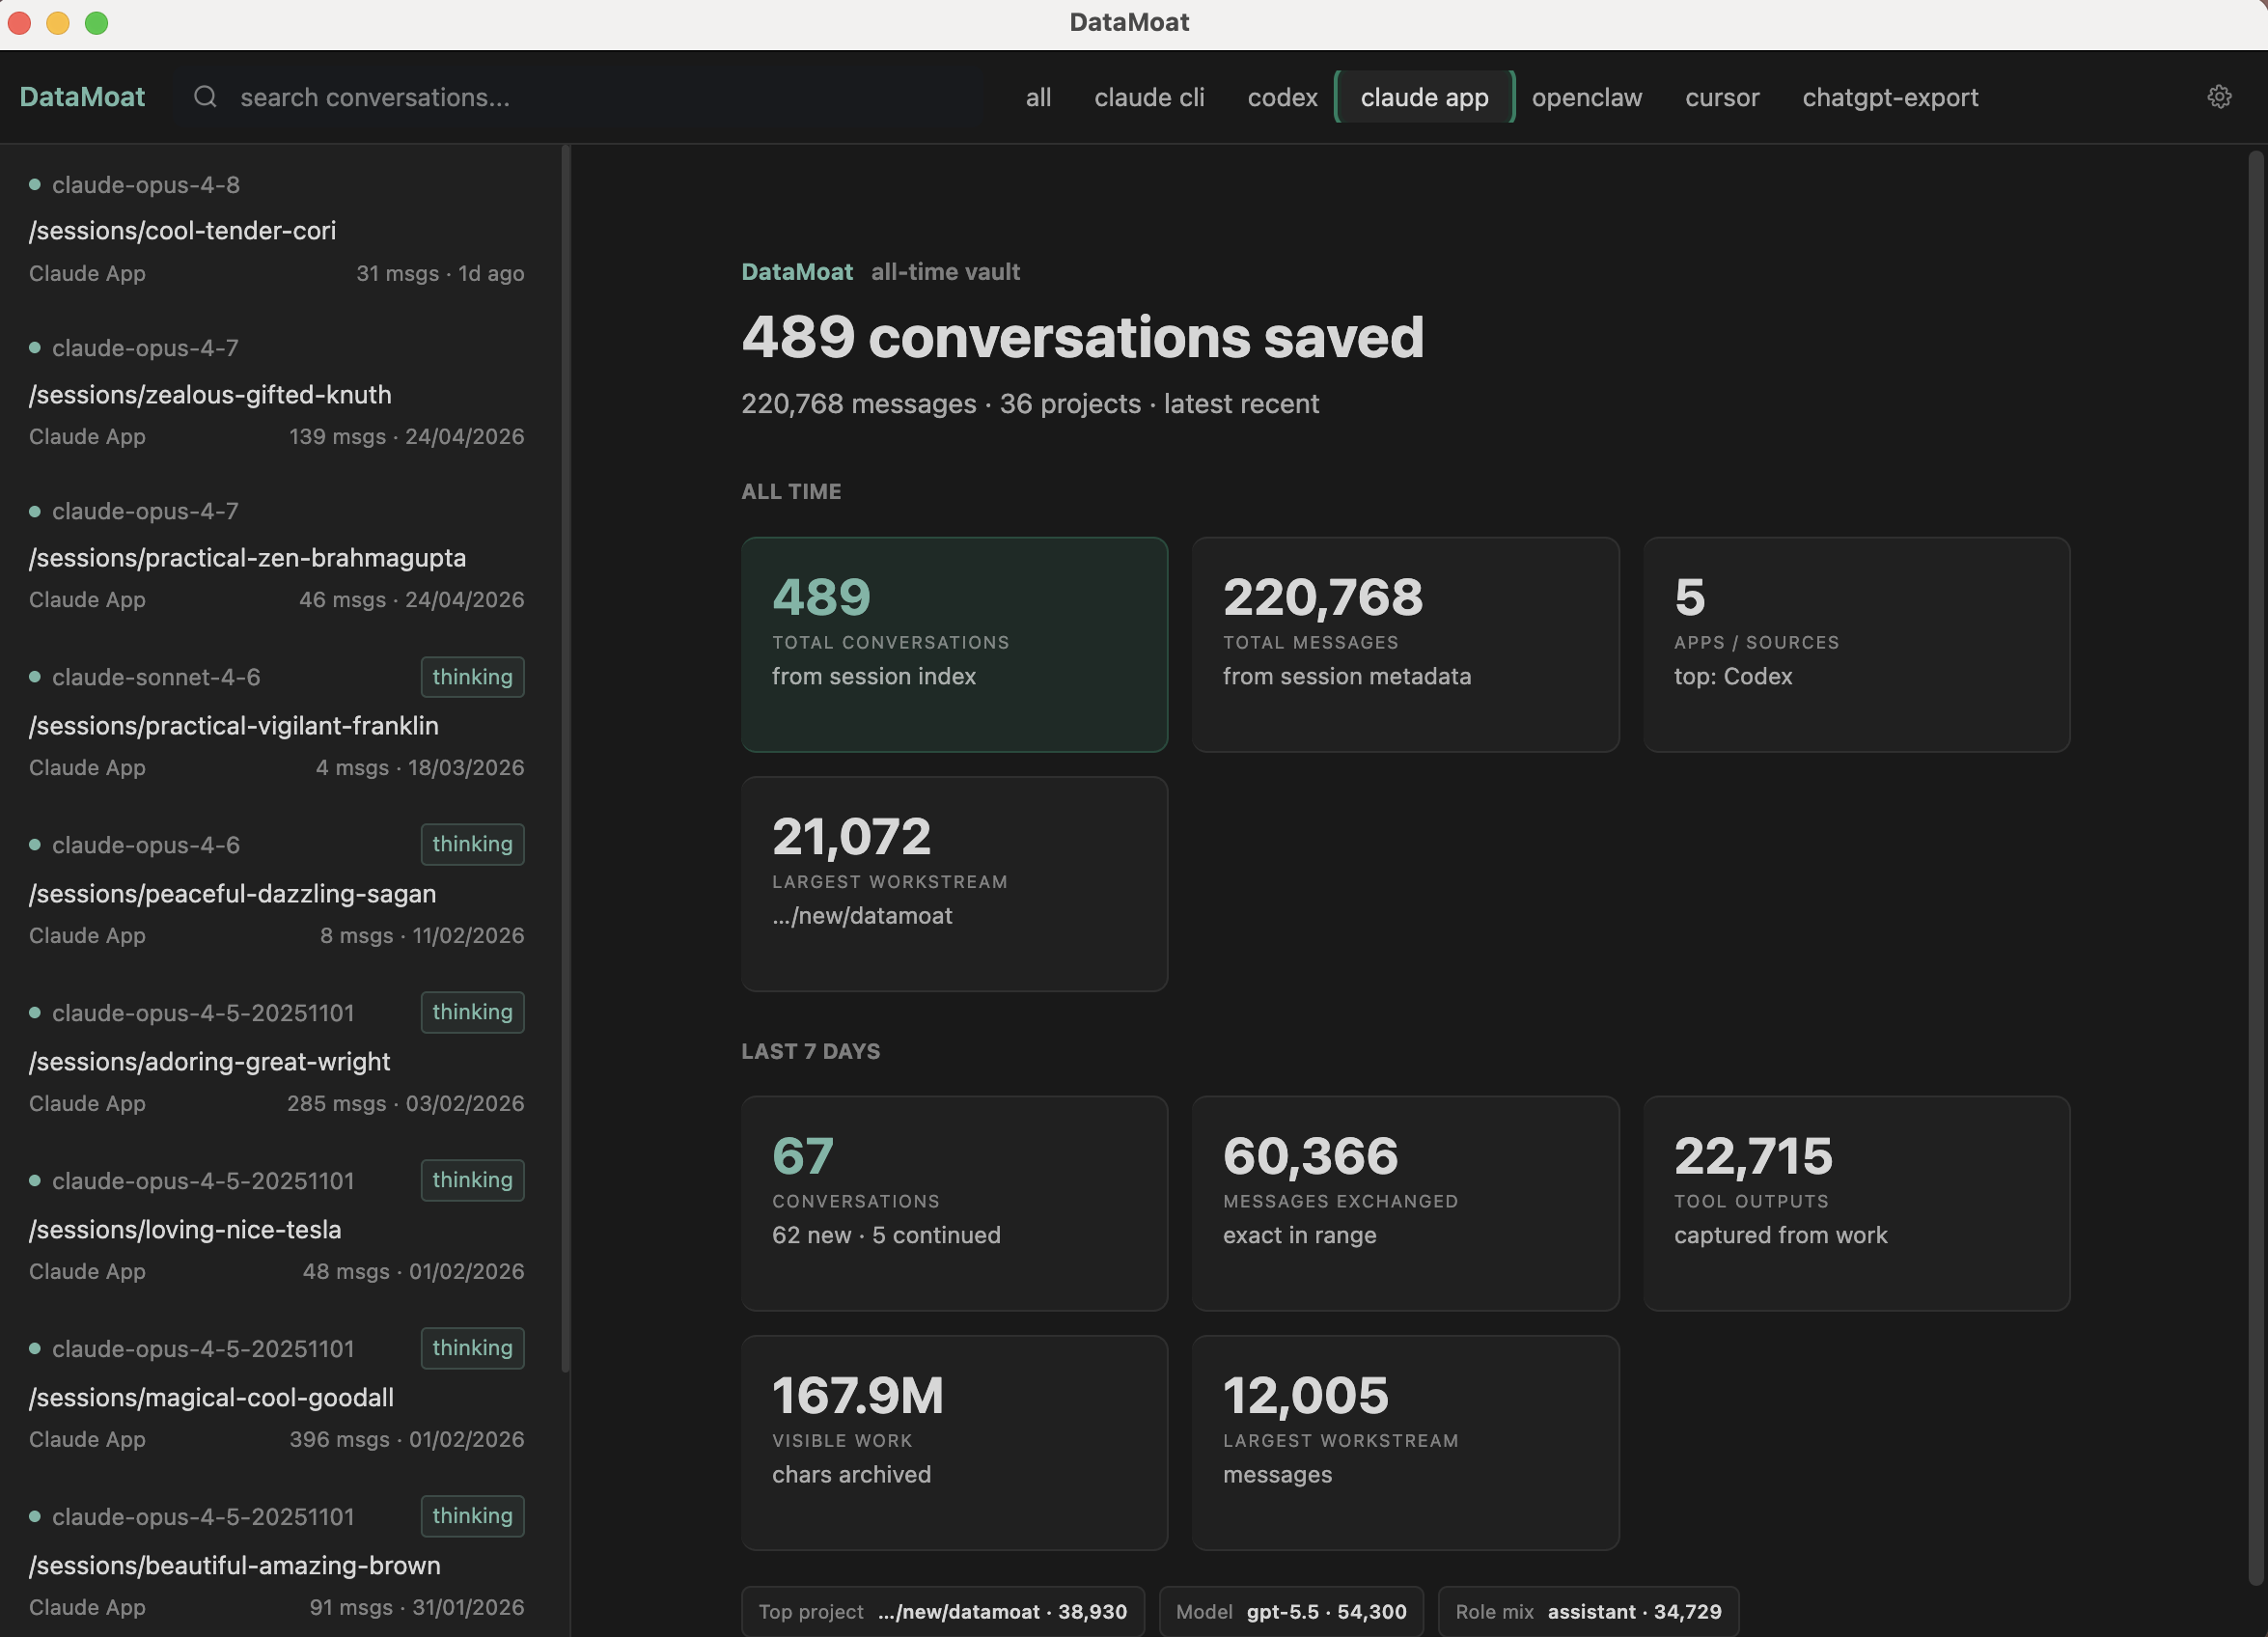Click thinking badge on practical-vigilant-franklin
The width and height of the screenshot is (2268, 1637).
472,677
